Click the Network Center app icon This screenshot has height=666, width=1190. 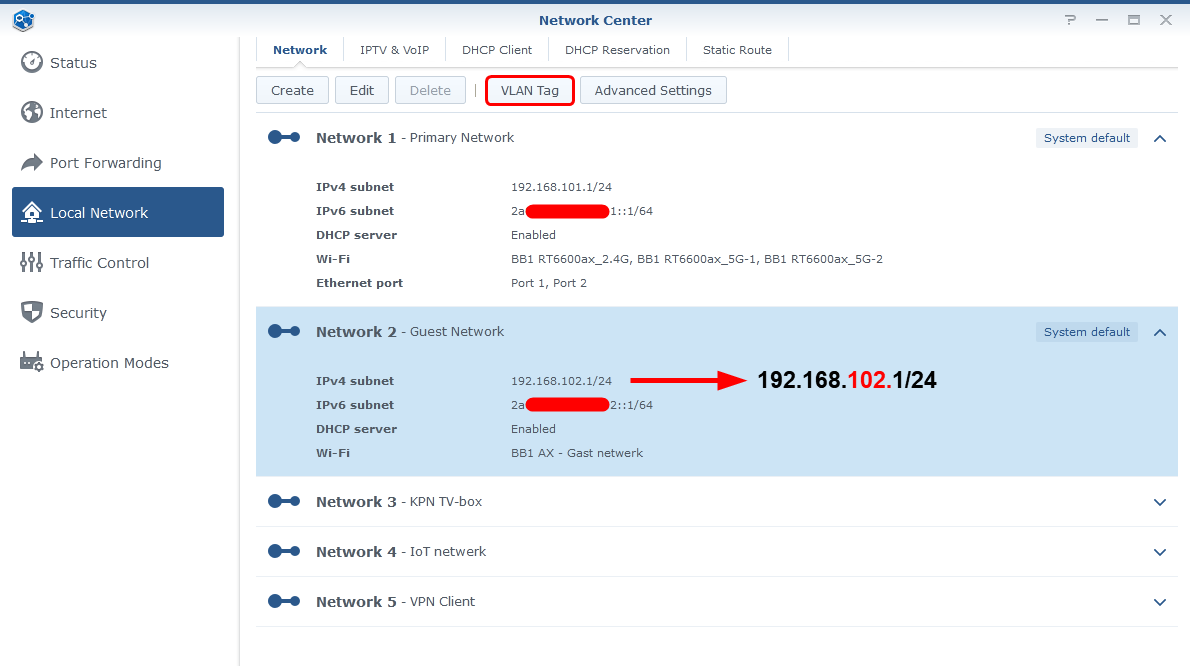24,20
